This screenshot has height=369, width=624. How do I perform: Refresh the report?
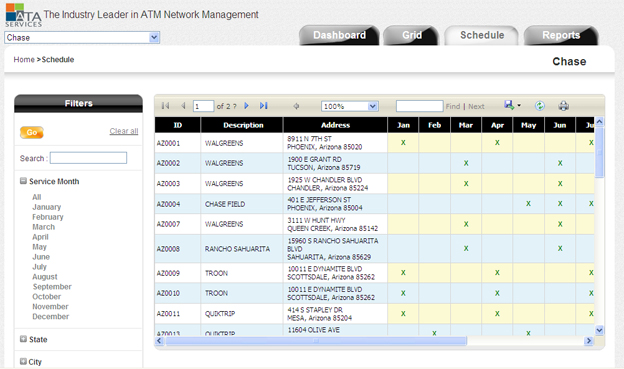click(540, 106)
